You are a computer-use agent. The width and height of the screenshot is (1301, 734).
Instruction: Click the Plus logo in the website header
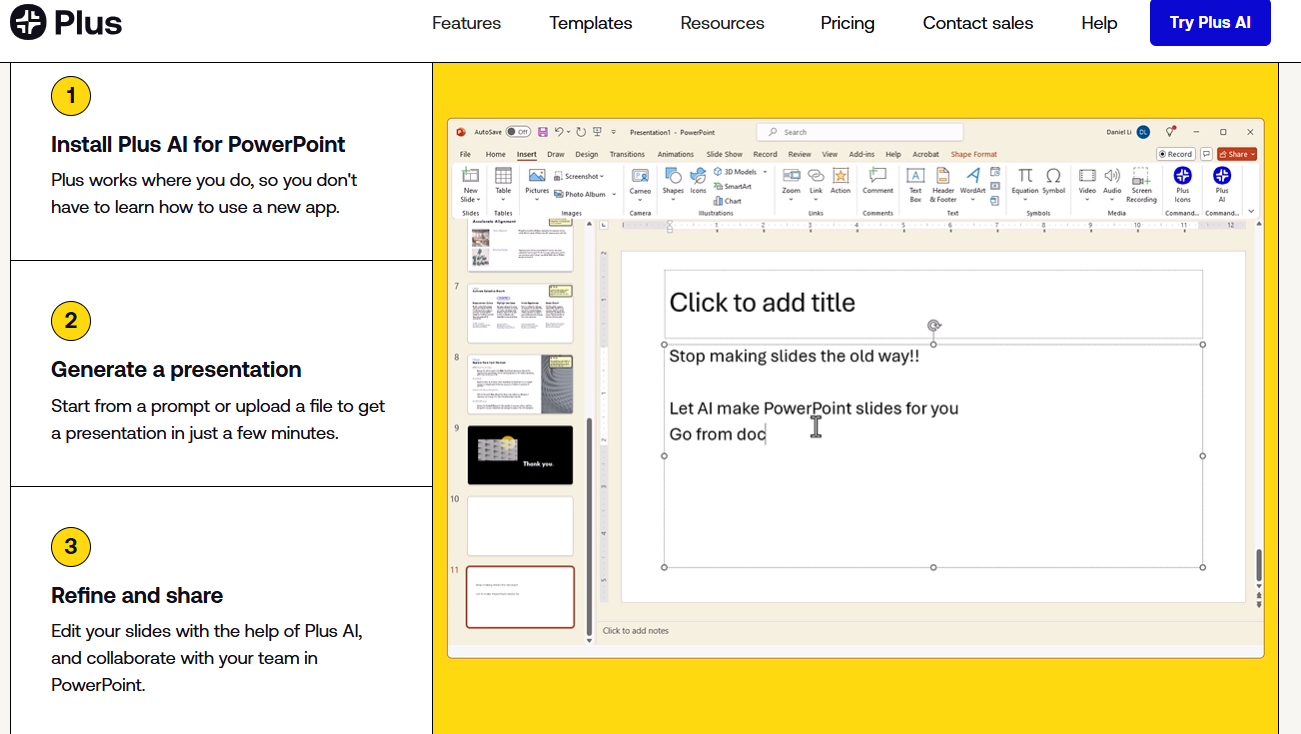pos(66,21)
